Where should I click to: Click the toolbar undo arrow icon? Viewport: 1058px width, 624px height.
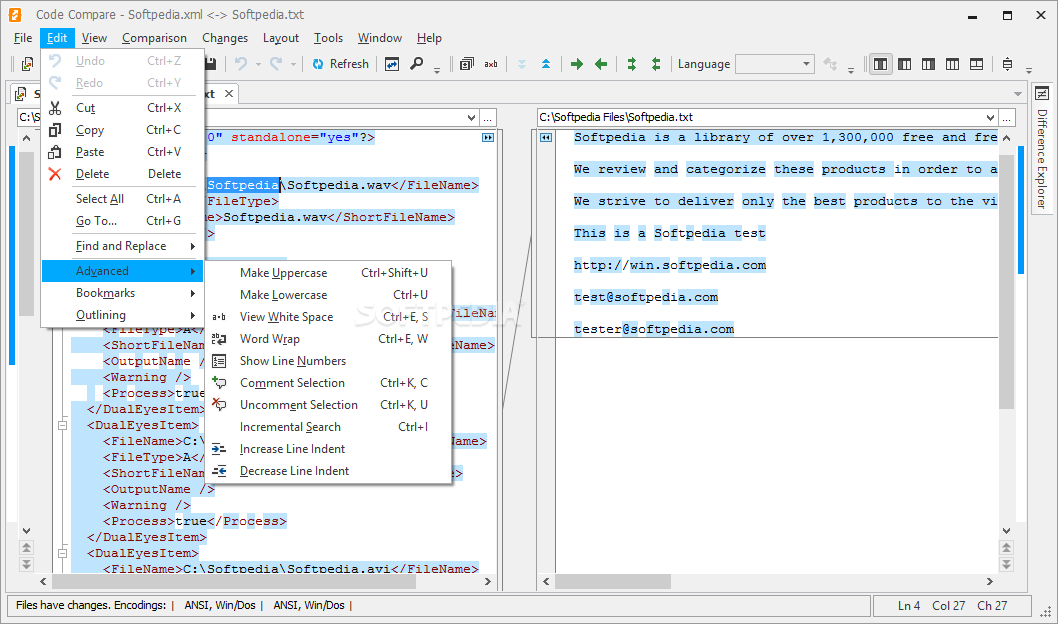point(241,64)
